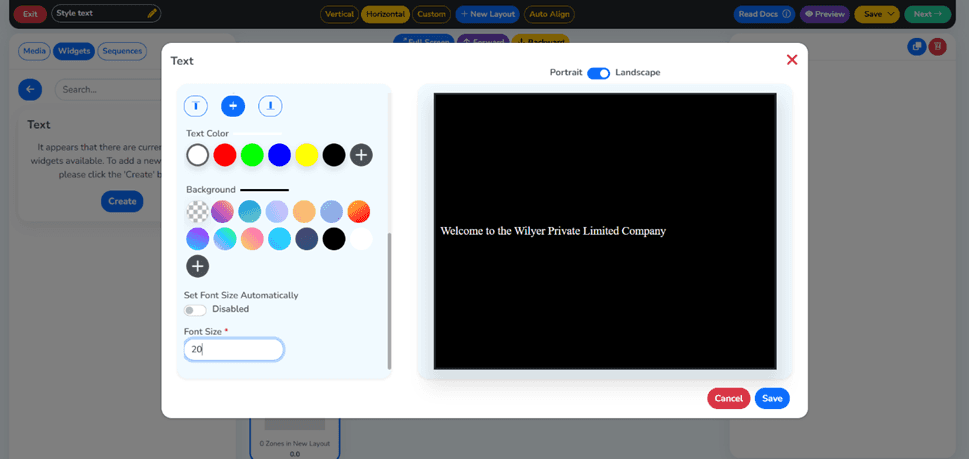Open Read Docs
The width and height of the screenshot is (969, 459).
[764, 14]
